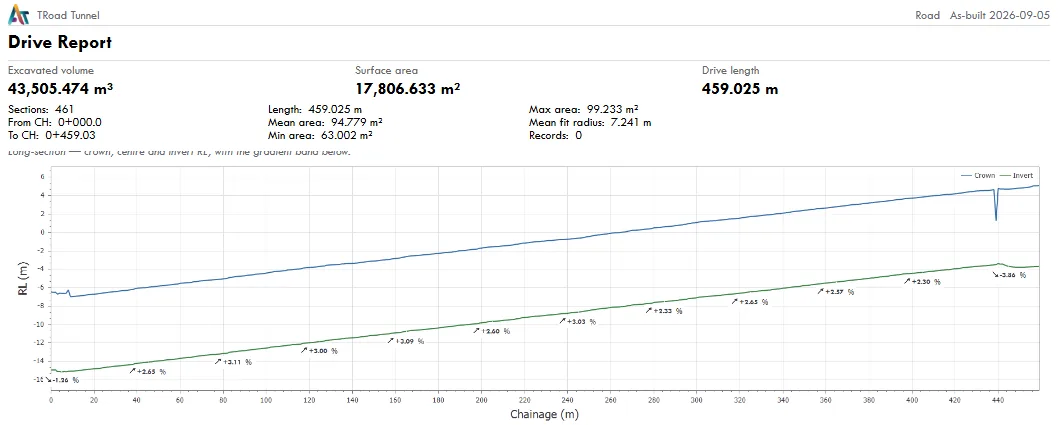The image size is (1058, 425).
Task: Click the 'Chainage (m)' axis title
Action: click(x=544, y=414)
